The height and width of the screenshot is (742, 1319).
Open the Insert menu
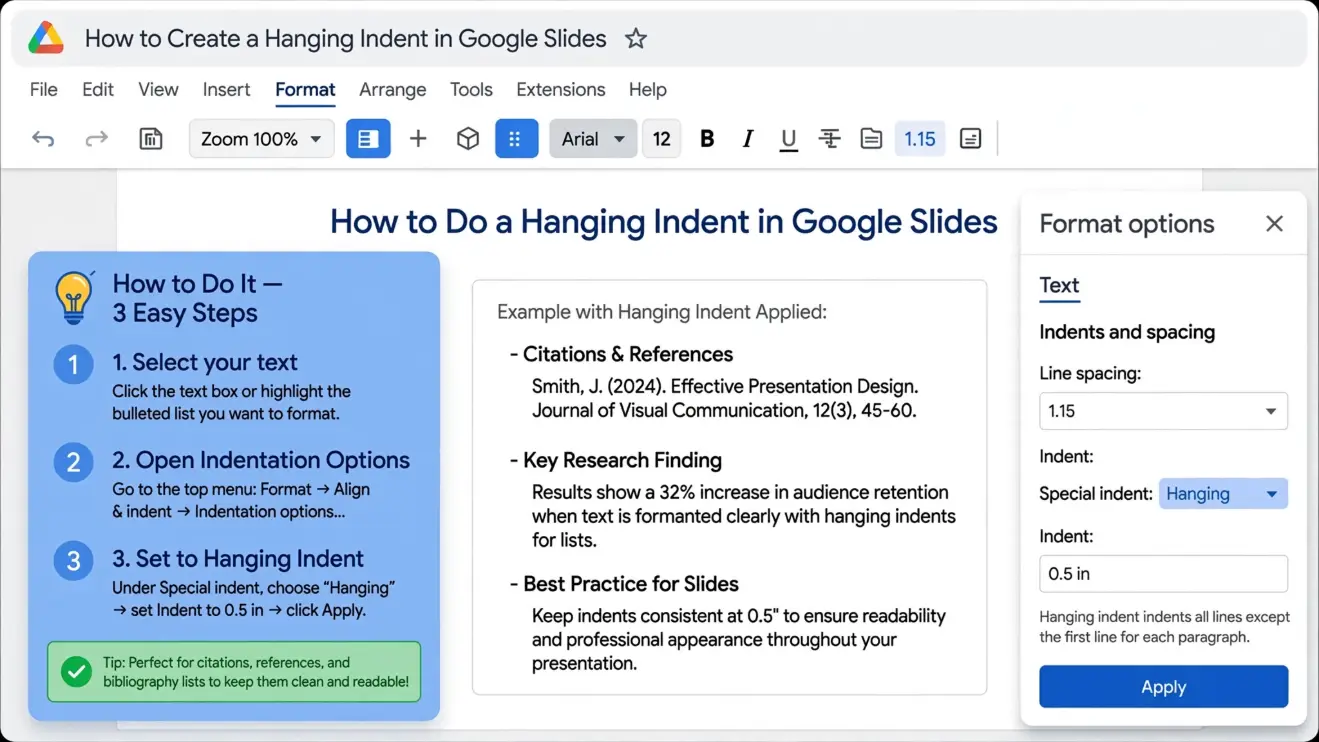point(226,89)
